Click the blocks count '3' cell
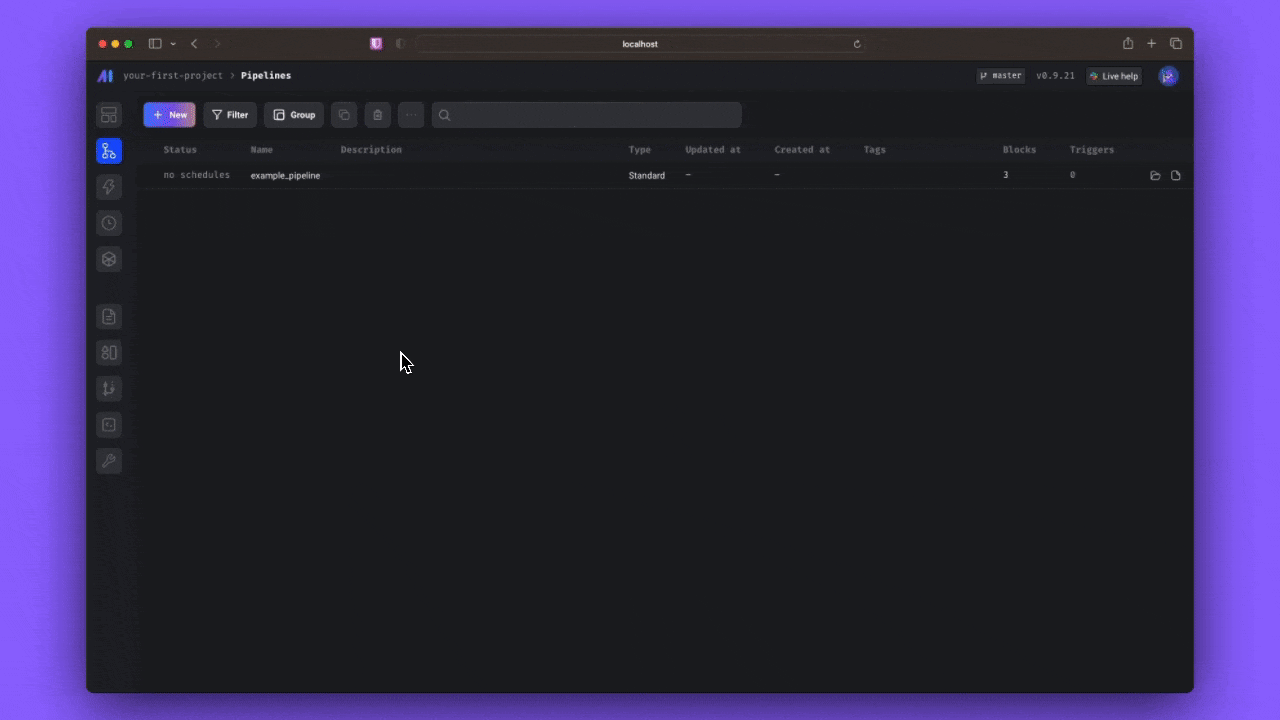This screenshot has width=1280, height=720. tap(1006, 175)
